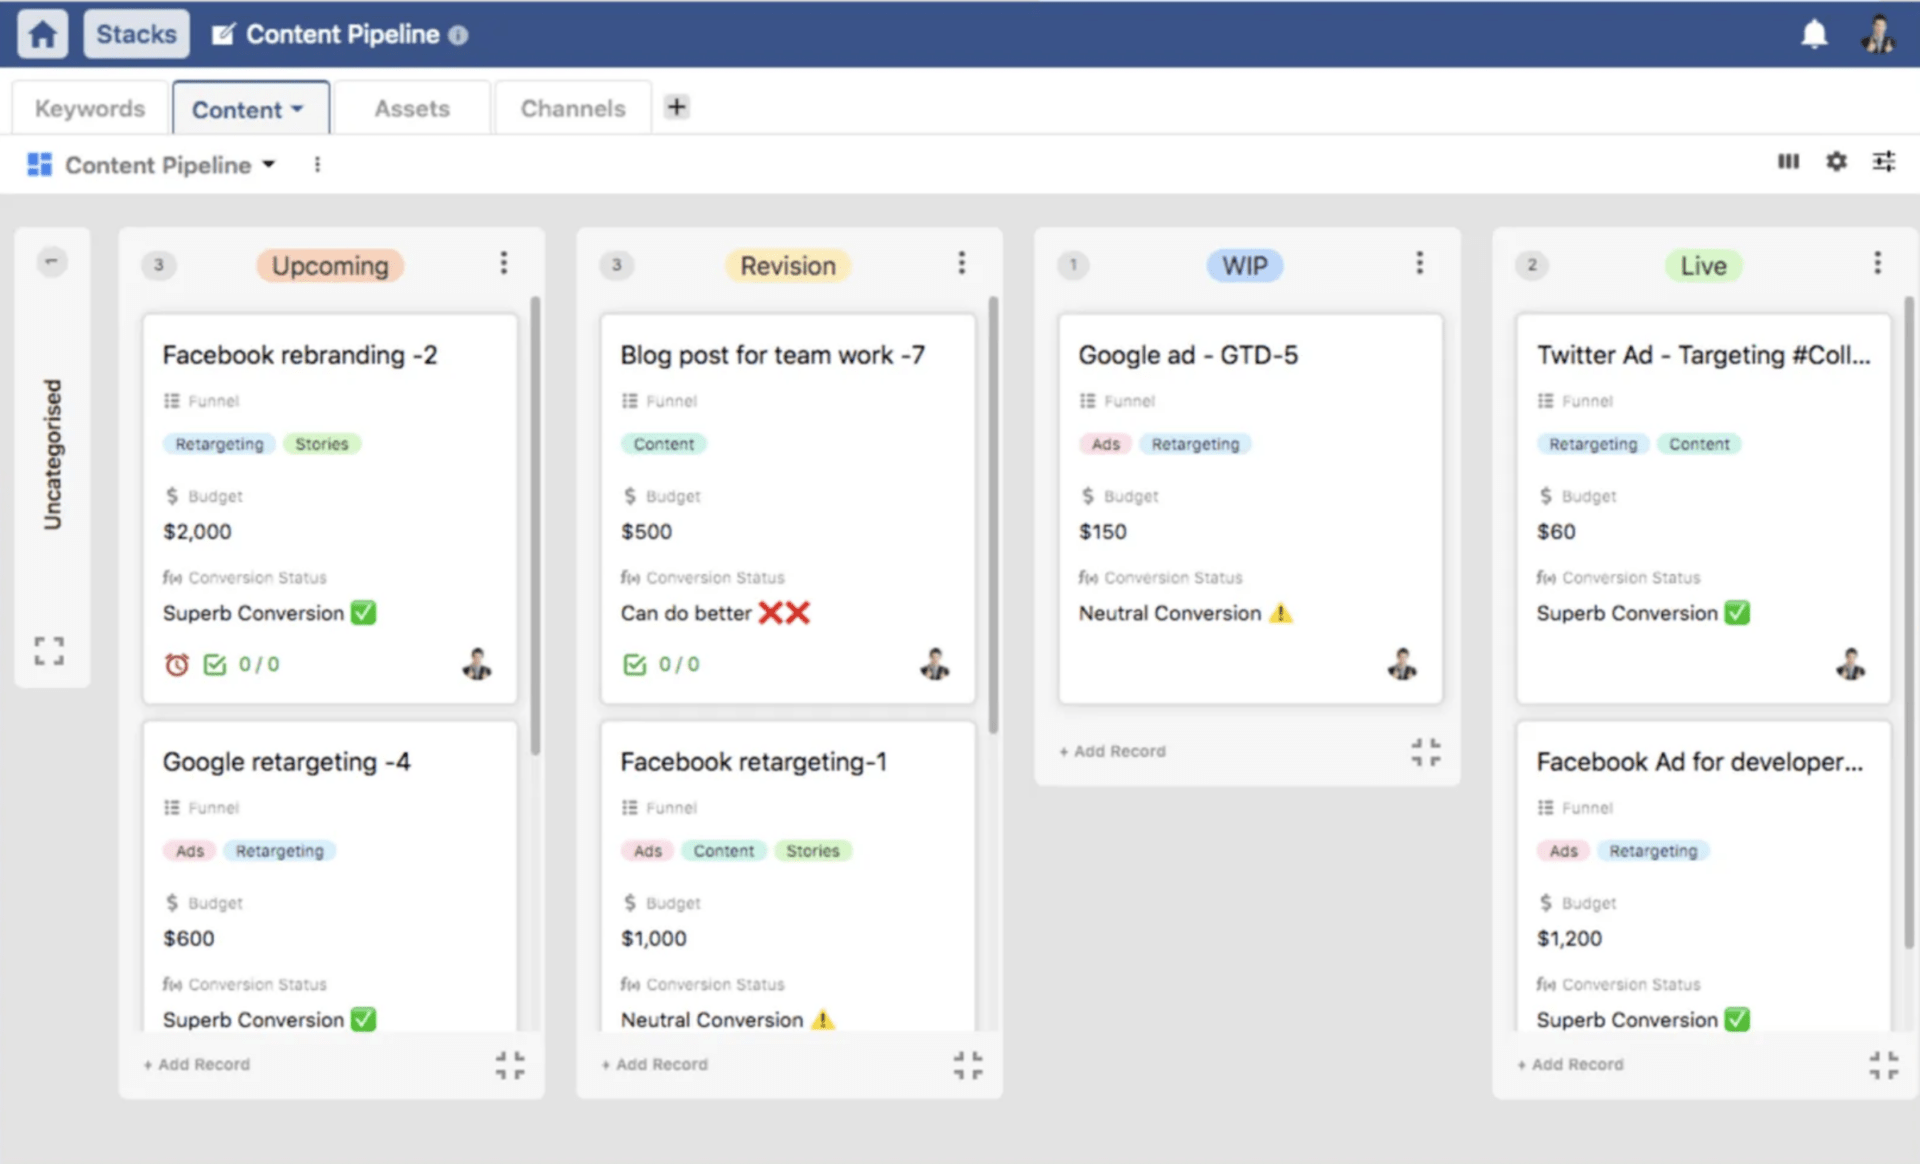Toggle checklist icon on Blog post card

pos(634,664)
